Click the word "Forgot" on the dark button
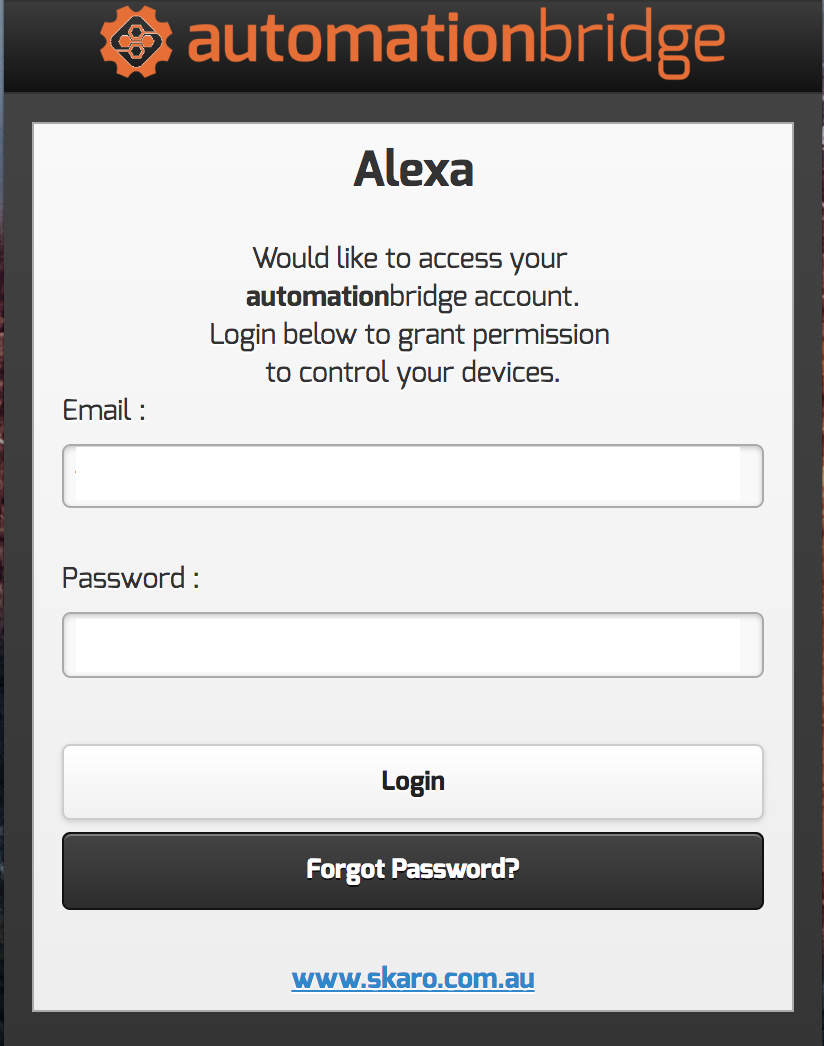This screenshot has width=824, height=1046. pyautogui.click(x=346, y=869)
